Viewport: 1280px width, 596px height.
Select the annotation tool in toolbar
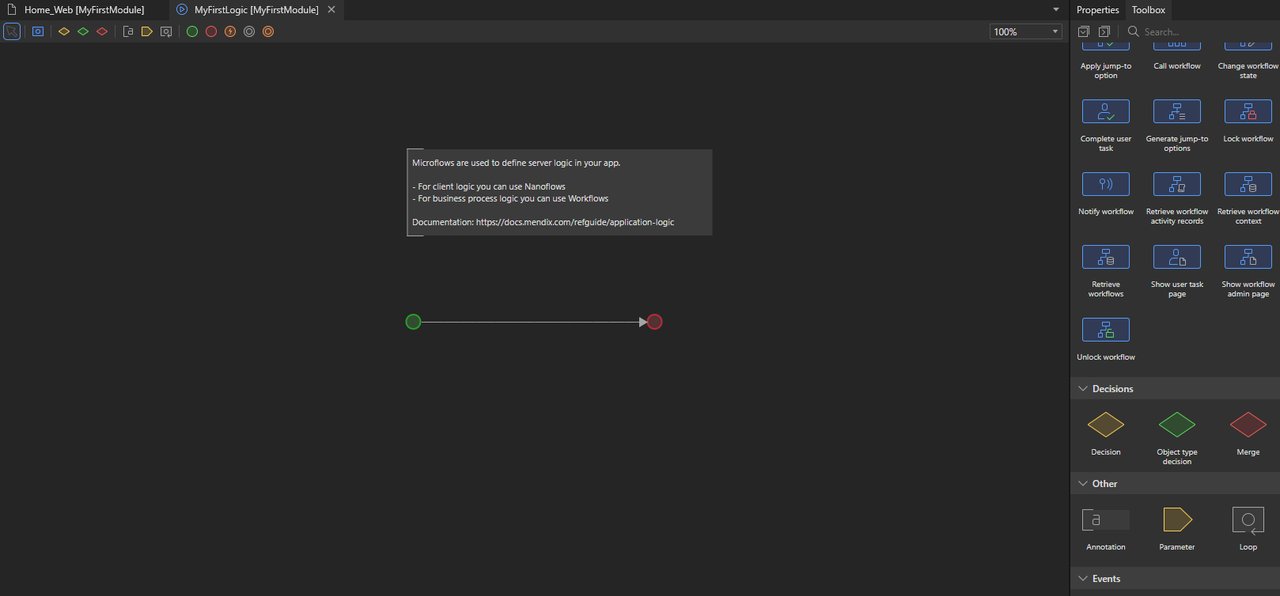click(128, 31)
